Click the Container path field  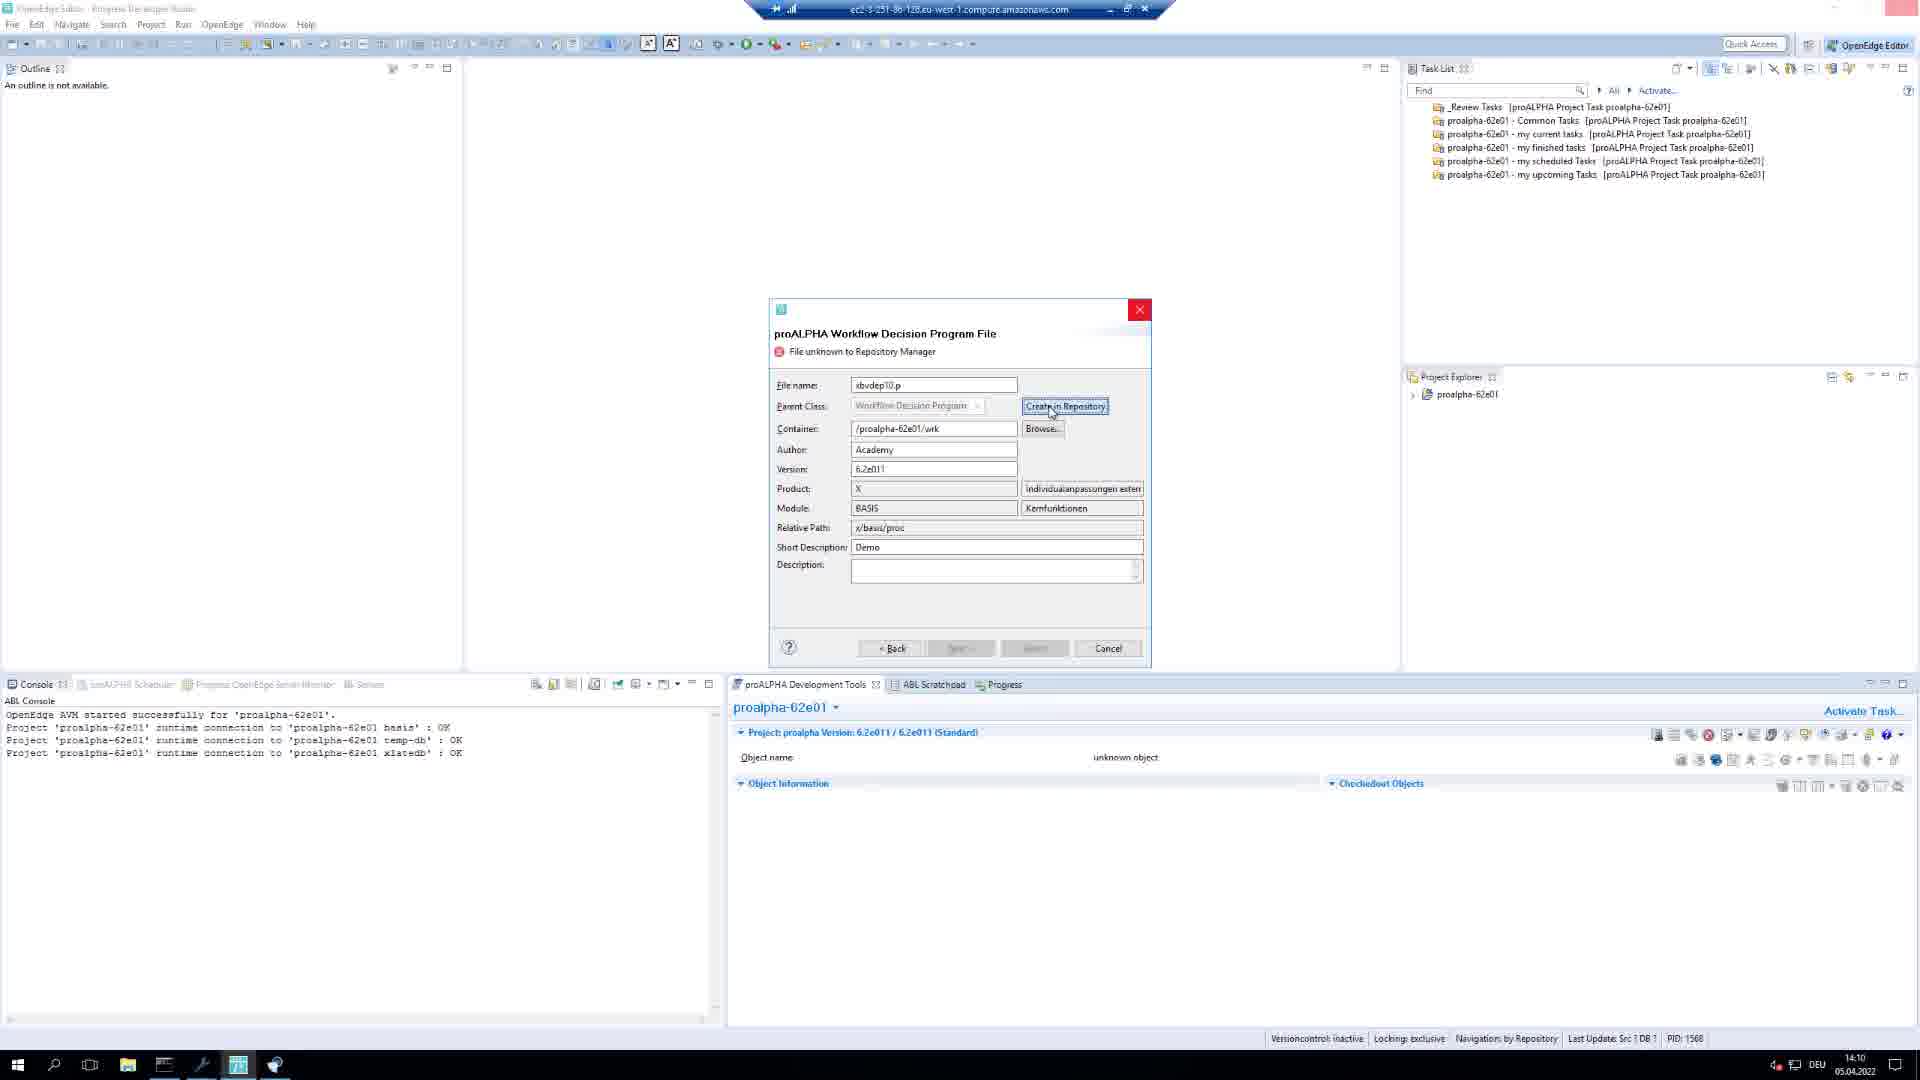pyautogui.click(x=934, y=429)
